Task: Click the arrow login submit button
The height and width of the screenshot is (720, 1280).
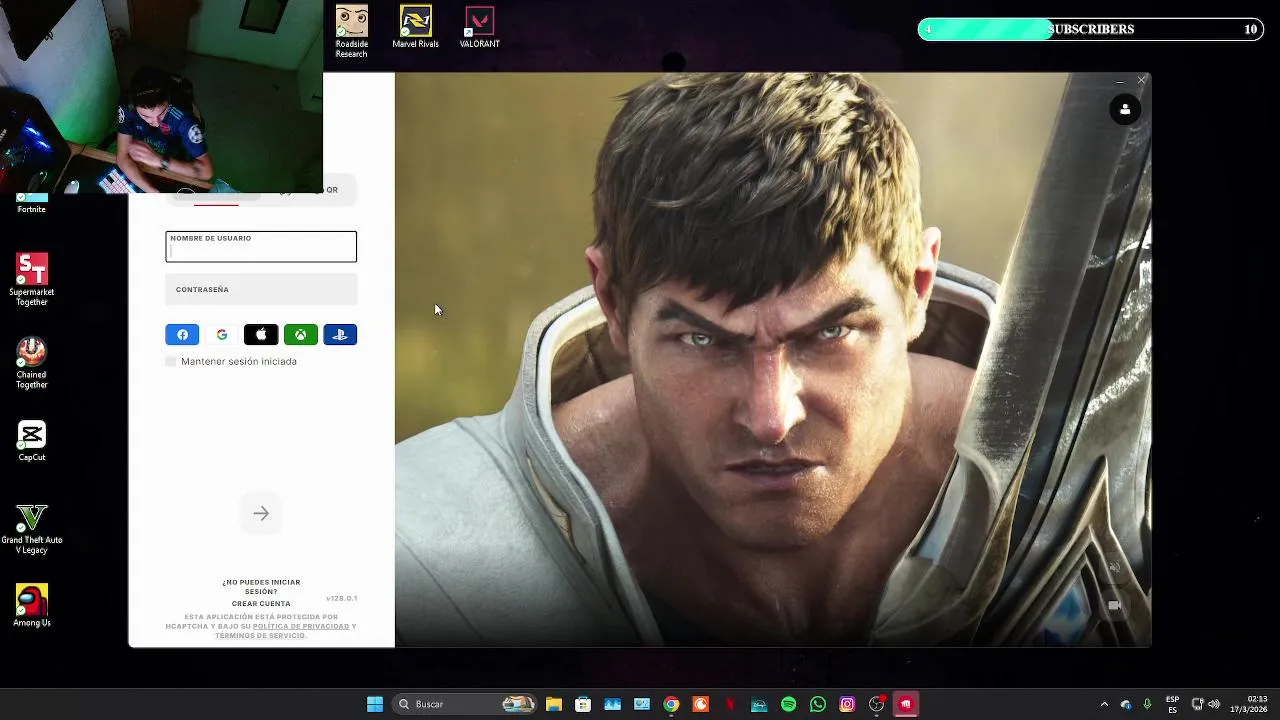Action: [261, 513]
